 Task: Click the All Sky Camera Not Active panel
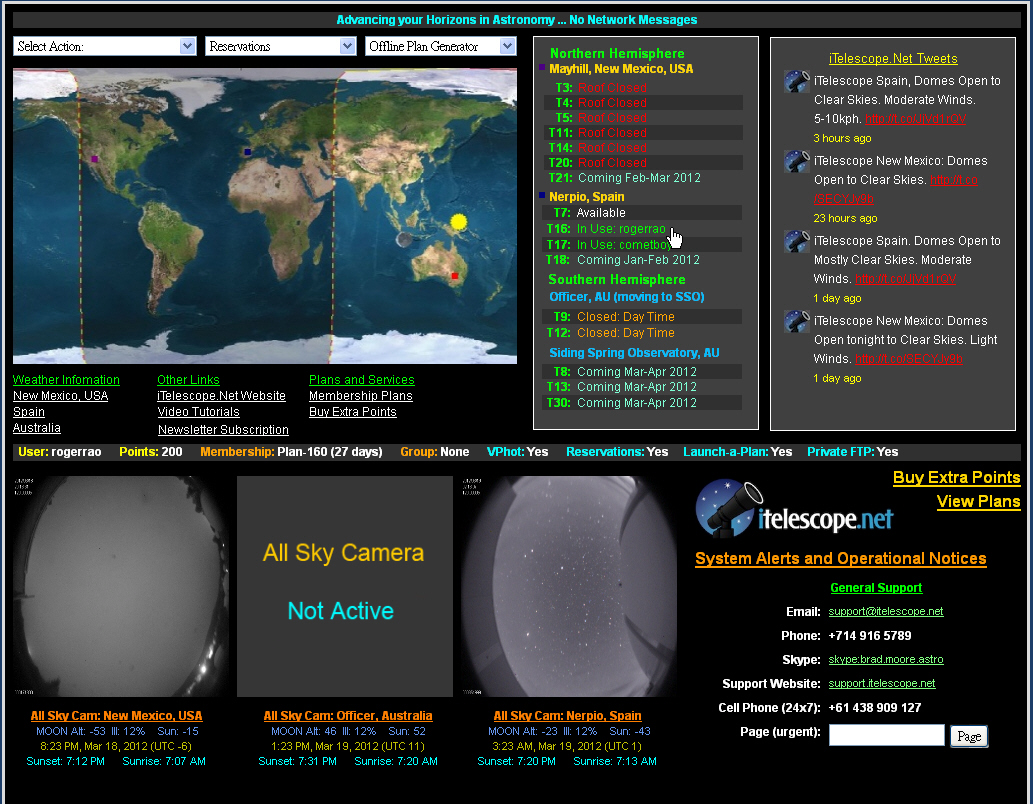coord(345,587)
